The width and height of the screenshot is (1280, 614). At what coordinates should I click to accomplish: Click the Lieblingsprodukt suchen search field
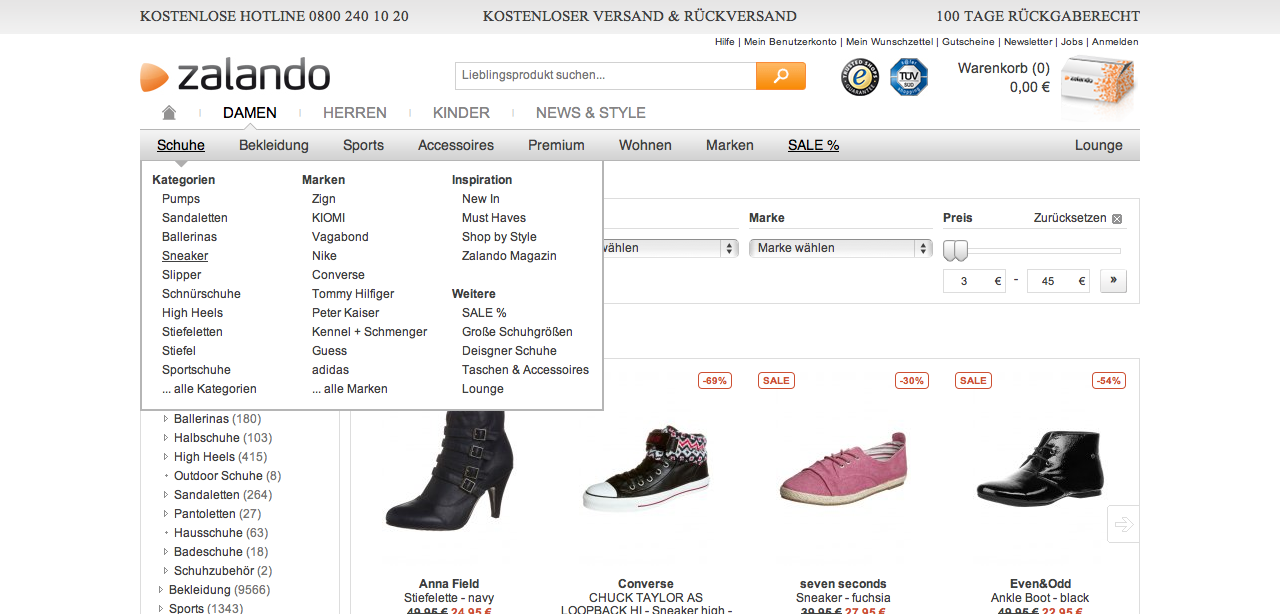click(605, 76)
